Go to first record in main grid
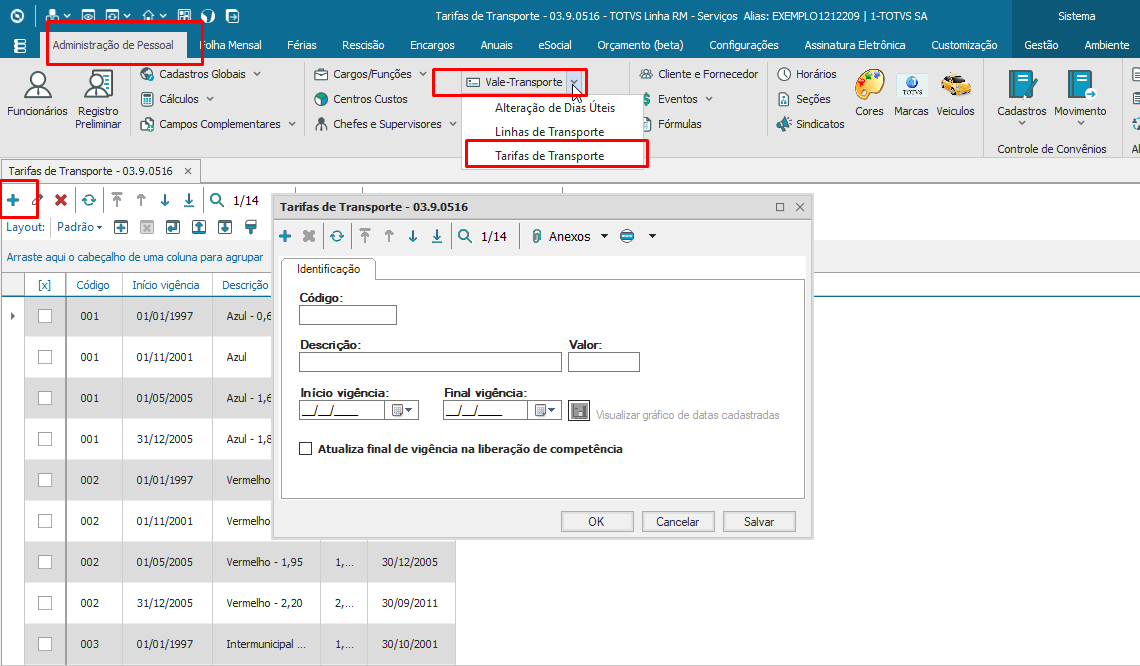 pos(117,200)
